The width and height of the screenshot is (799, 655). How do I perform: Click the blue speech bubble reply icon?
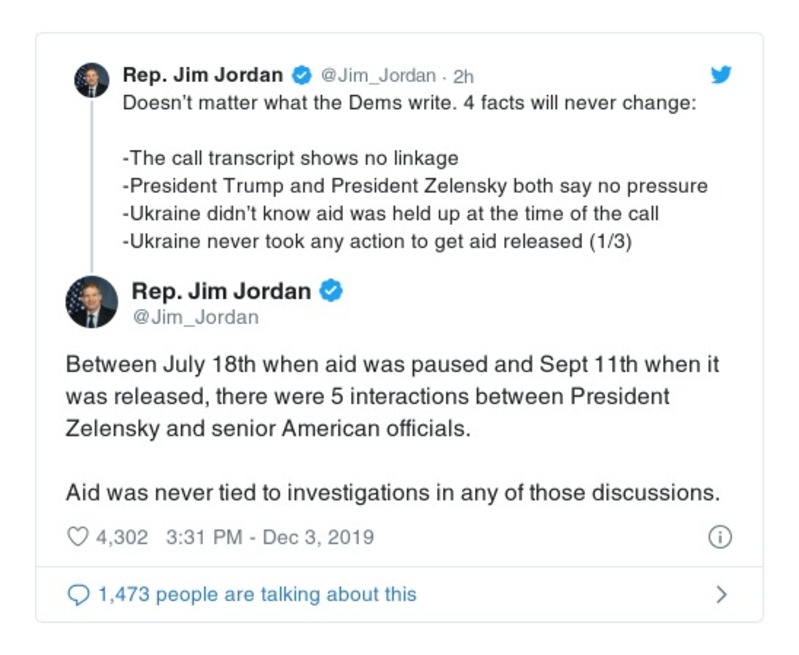pyautogui.click(x=78, y=594)
